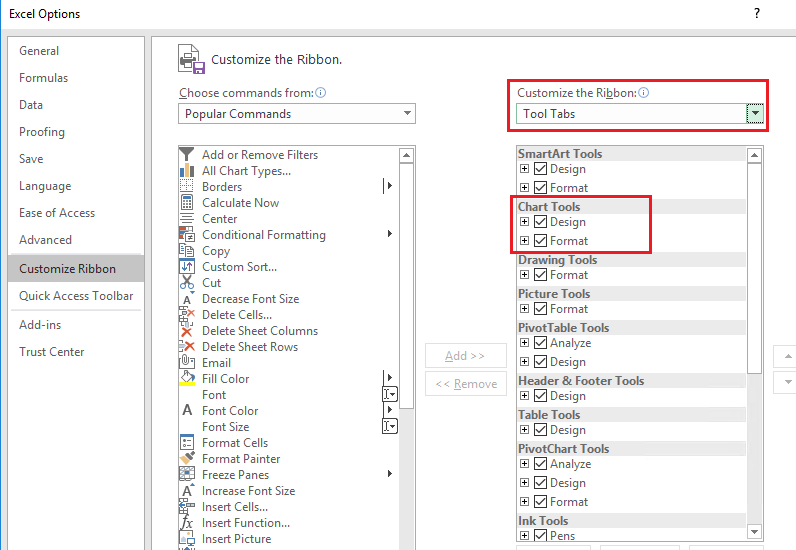
Task: Uncheck Analyze under PivotTable Tools
Action: pyautogui.click(x=541, y=342)
